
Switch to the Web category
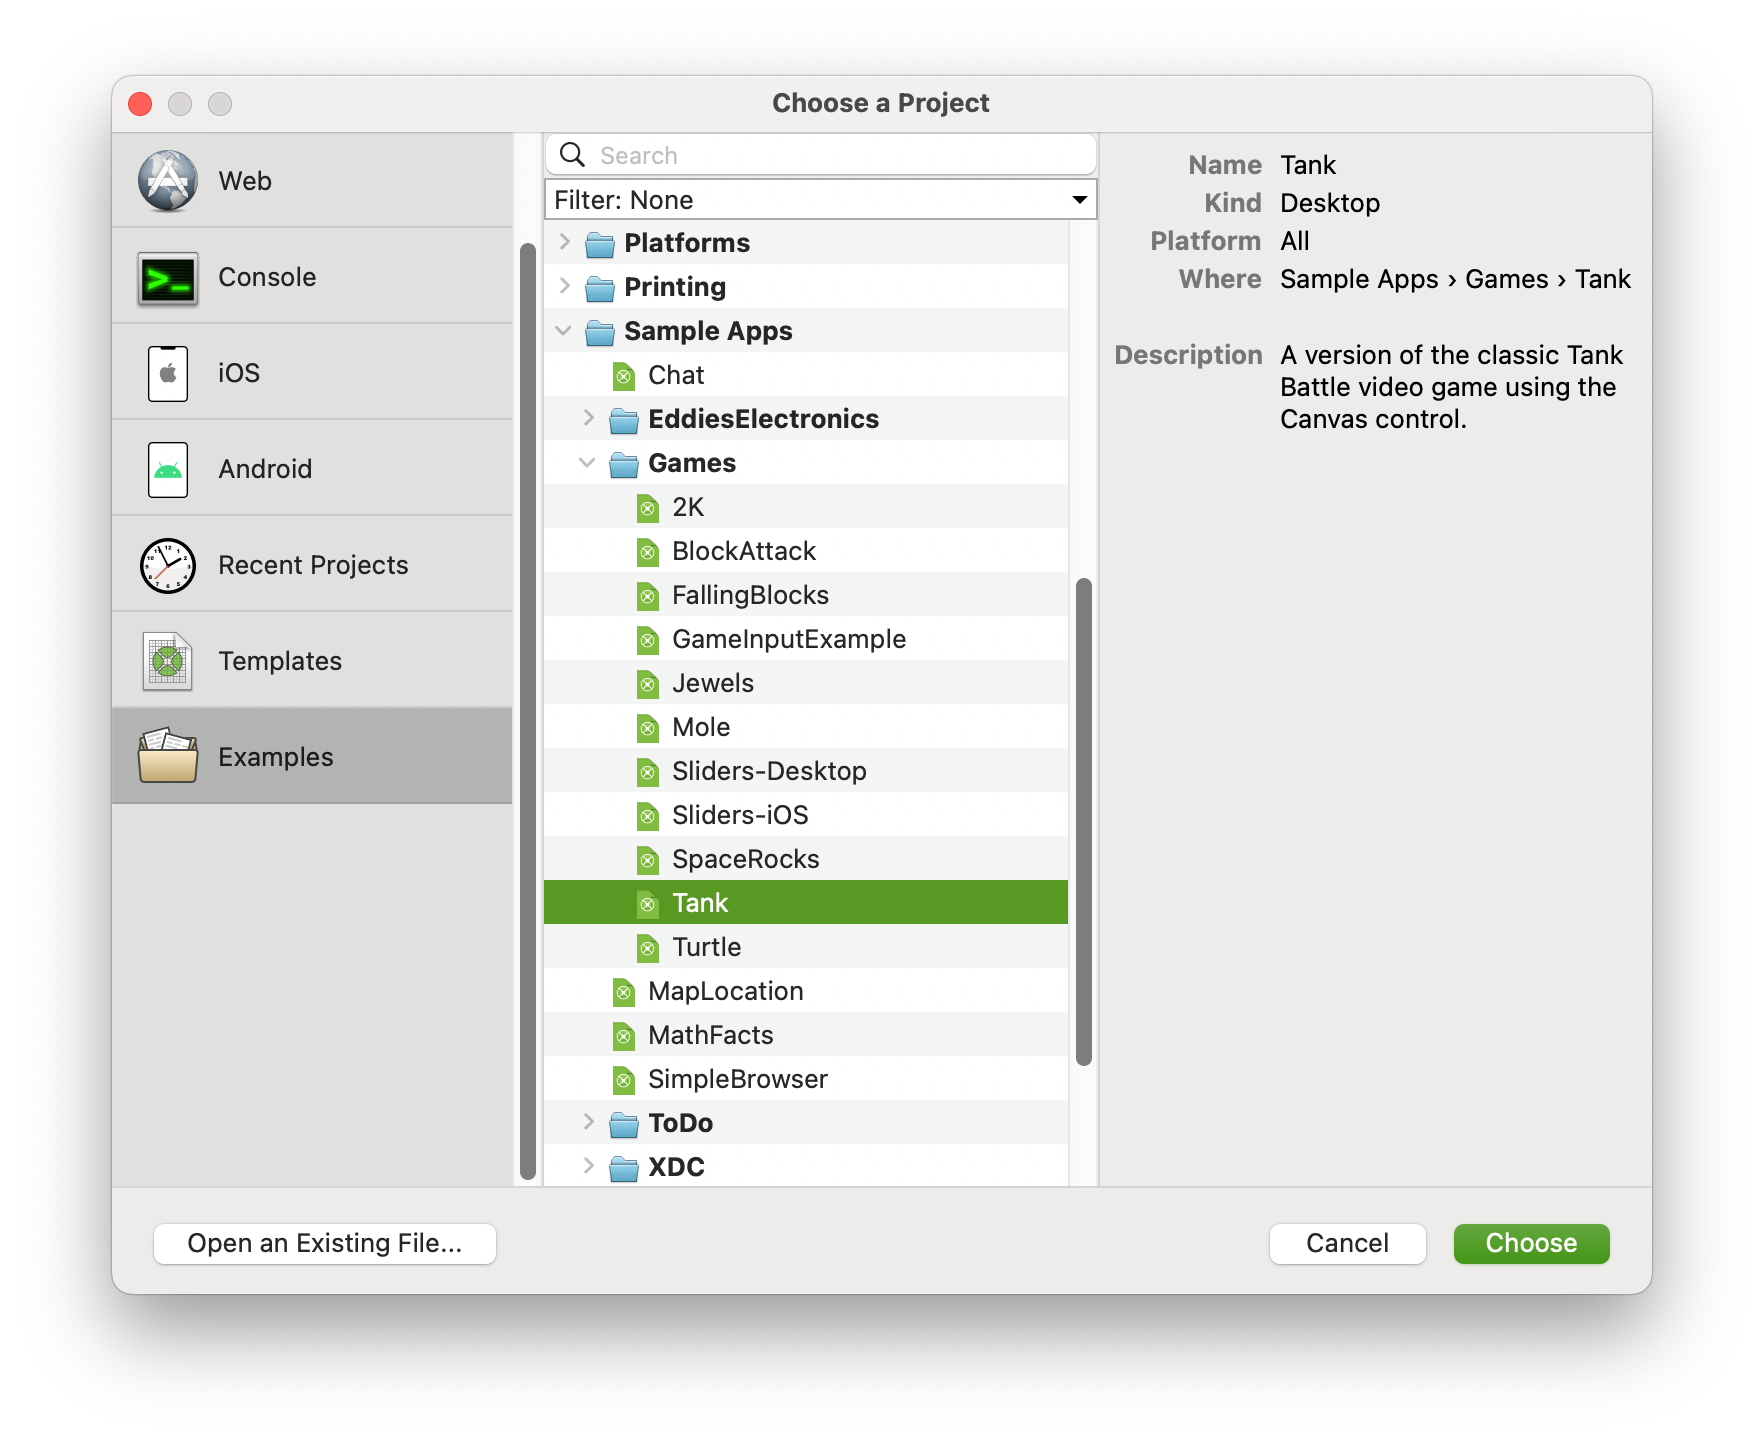coord(312,181)
